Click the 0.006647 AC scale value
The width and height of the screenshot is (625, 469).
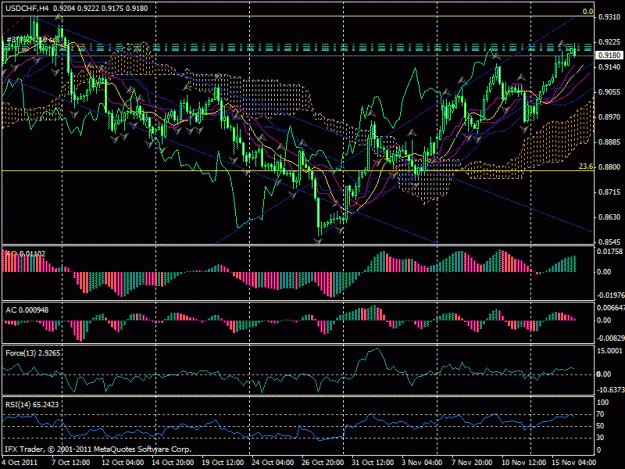coord(610,308)
